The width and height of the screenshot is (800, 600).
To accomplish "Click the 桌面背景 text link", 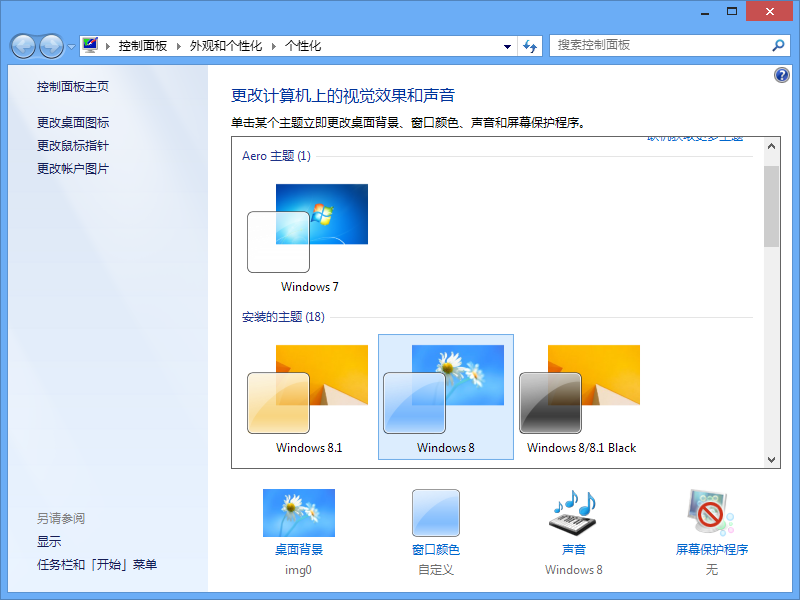I will [x=299, y=549].
